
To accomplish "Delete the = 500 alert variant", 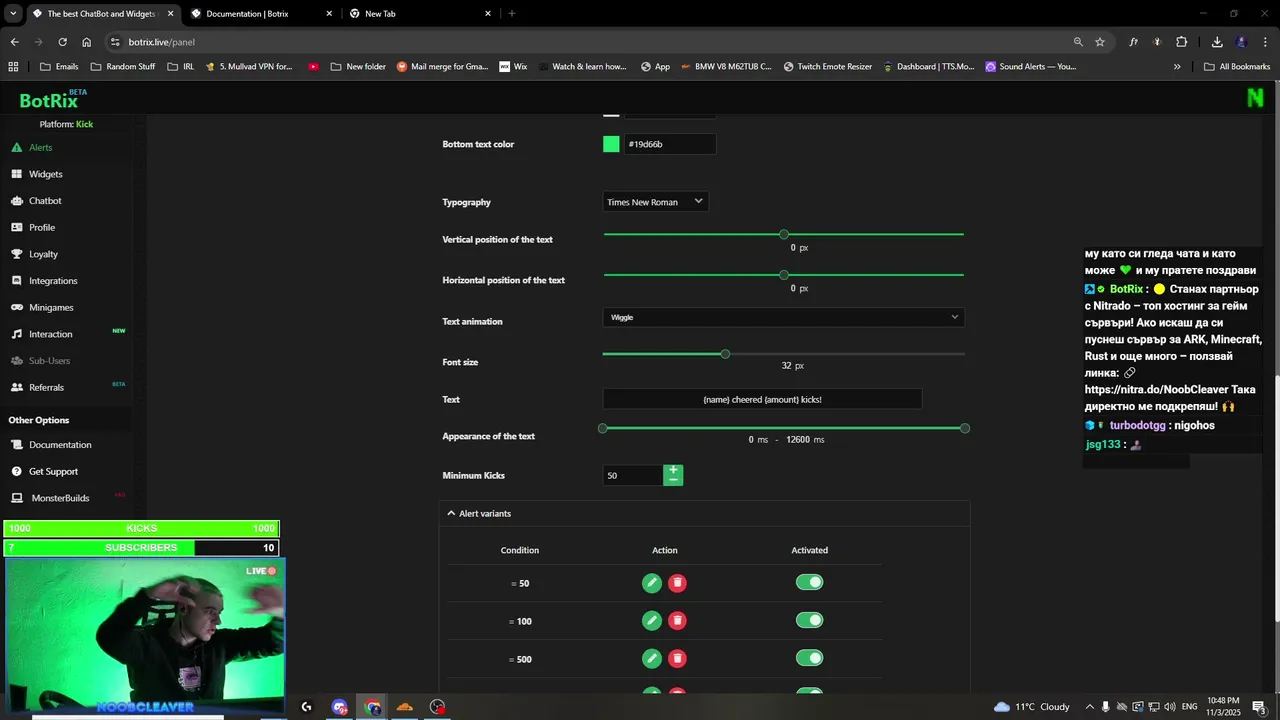I will pyautogui.click(x=677, y=658).
